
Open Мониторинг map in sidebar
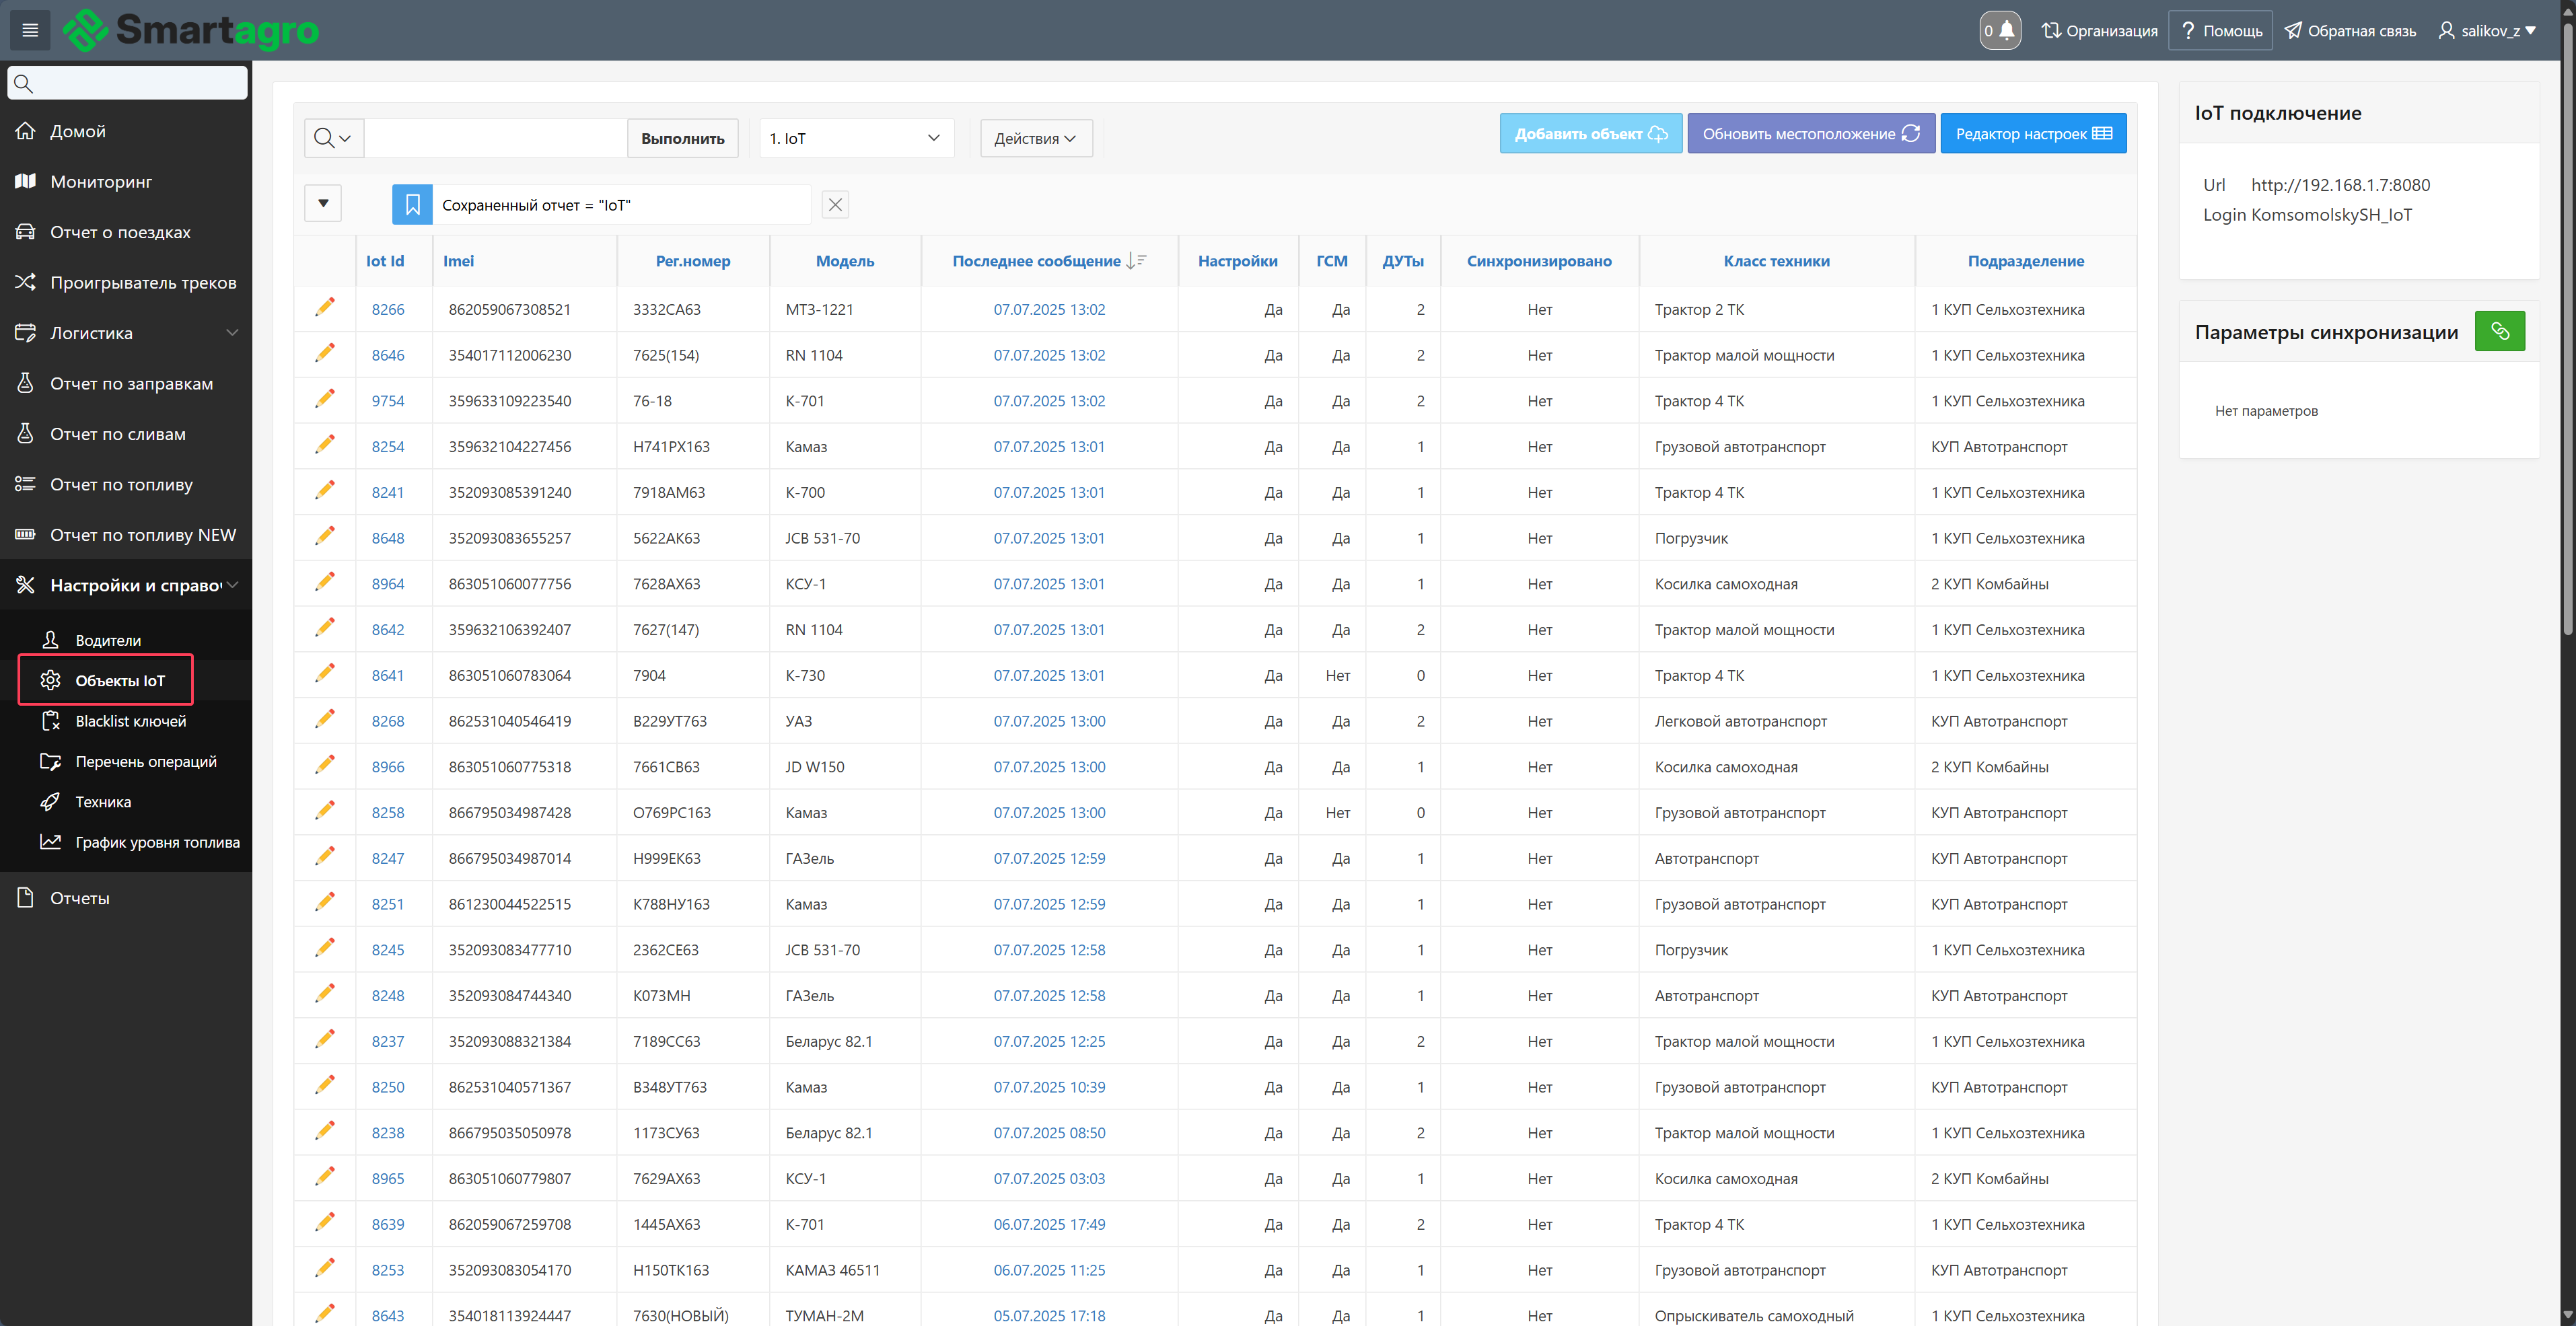(101, 182)
